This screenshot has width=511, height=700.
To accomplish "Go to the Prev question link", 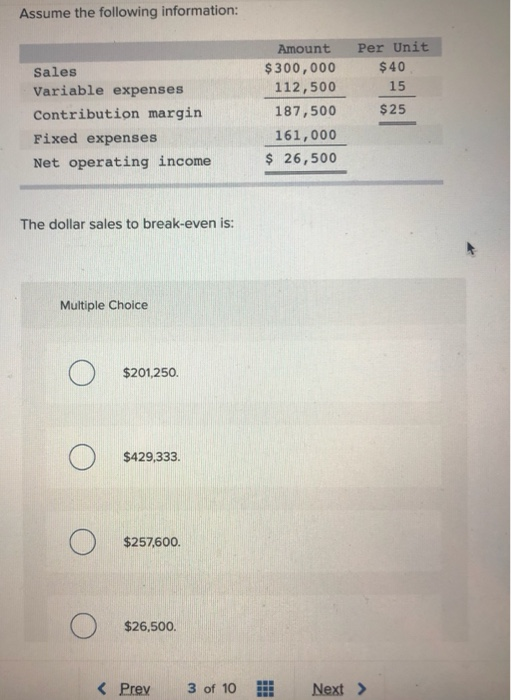I will pos(135,689).
